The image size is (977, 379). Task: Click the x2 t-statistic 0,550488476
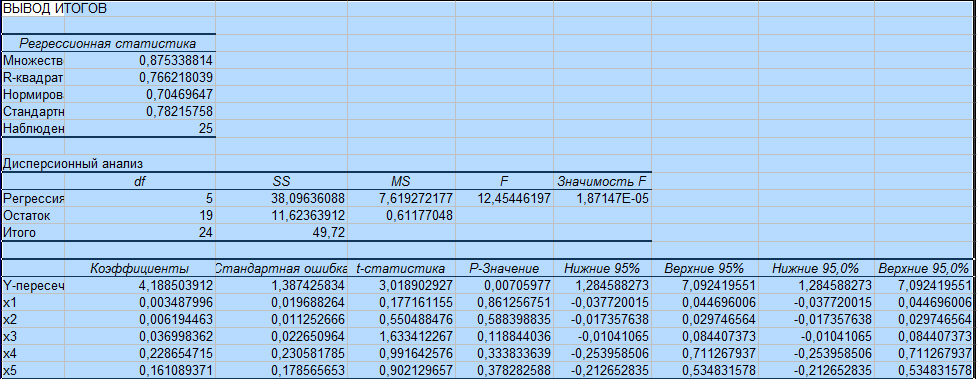pyautogui.click(x=416, y=320)
